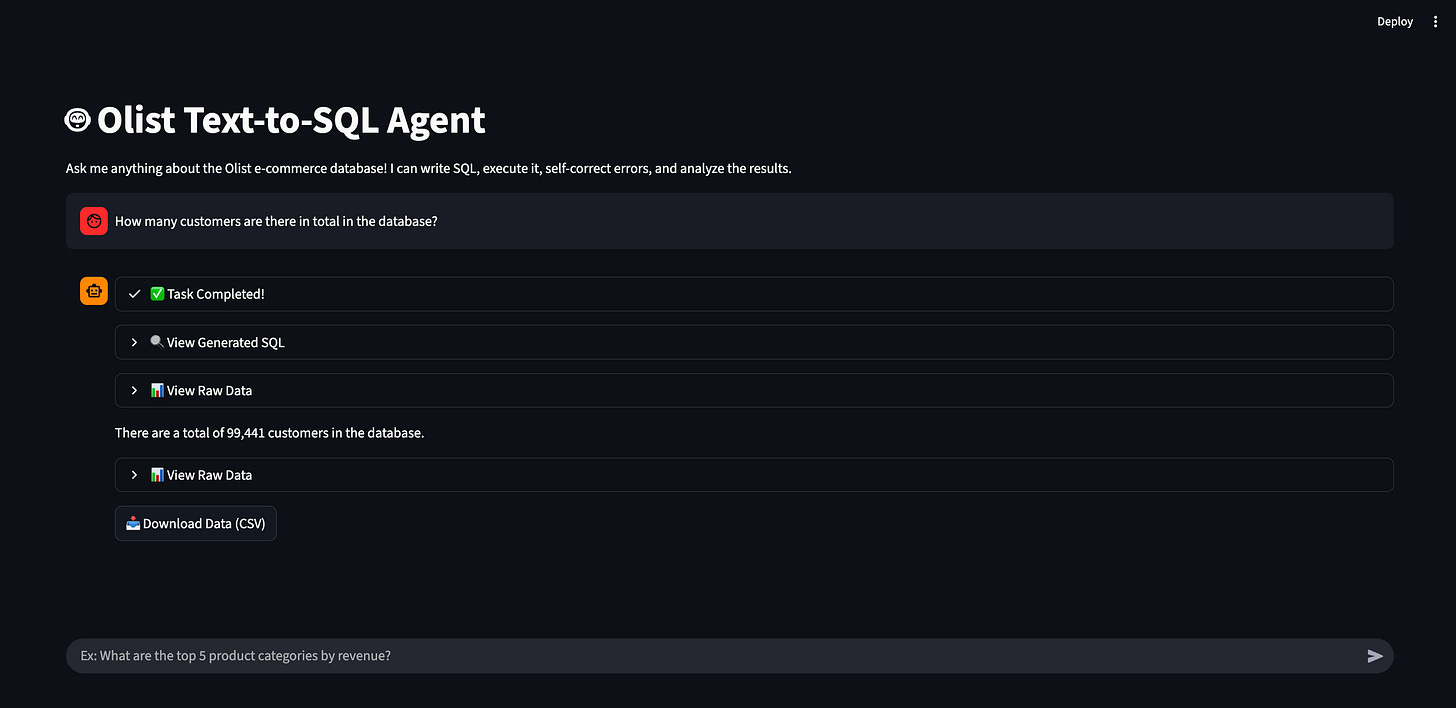
Task: Click the robot assistant avatar icon
Action: click(x=93, y=290)
